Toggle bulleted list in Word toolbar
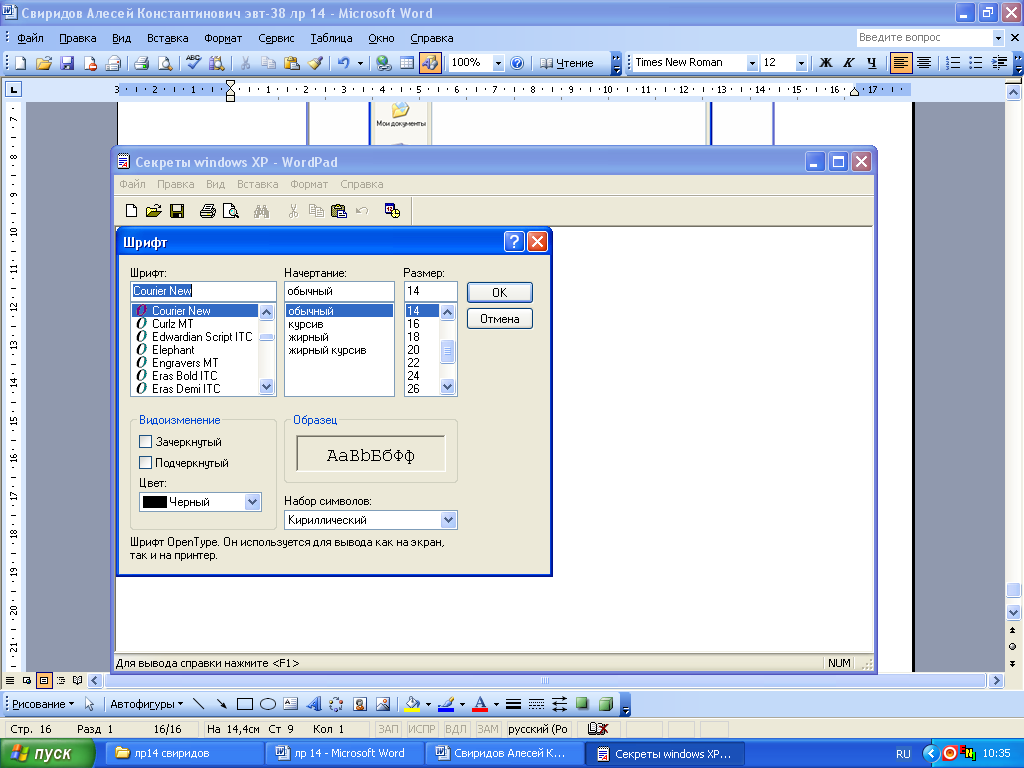This screenshot has height=768, width=1024. (976, 63)
